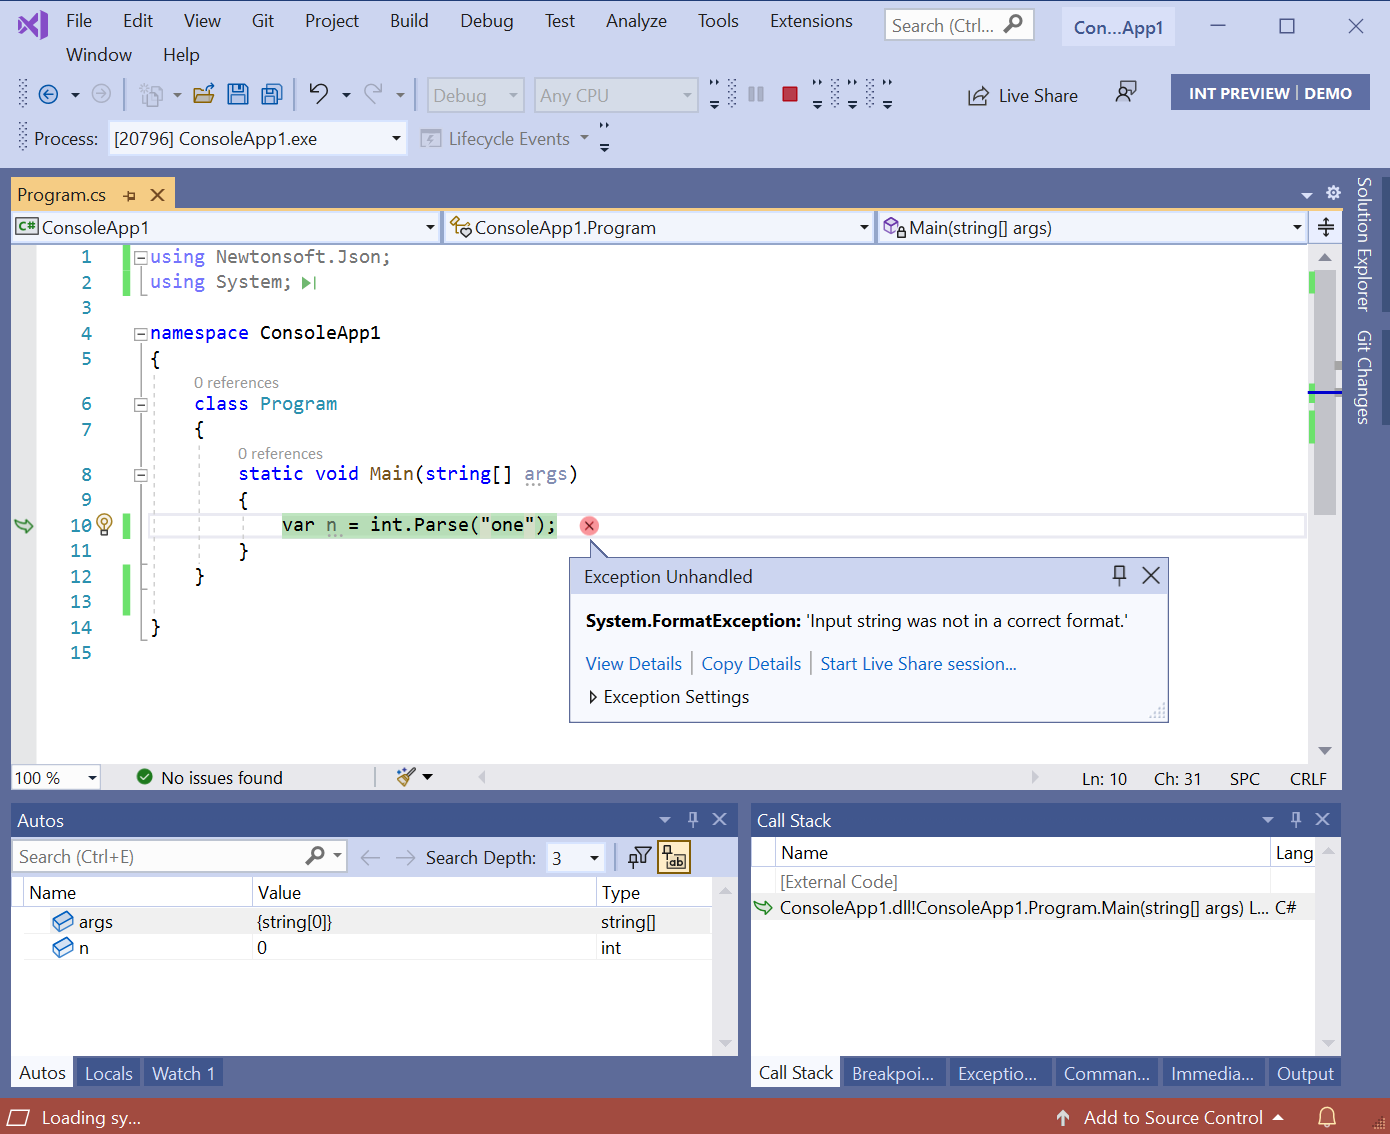Click the Stop Debugging red square

click(x=790, y=94)
